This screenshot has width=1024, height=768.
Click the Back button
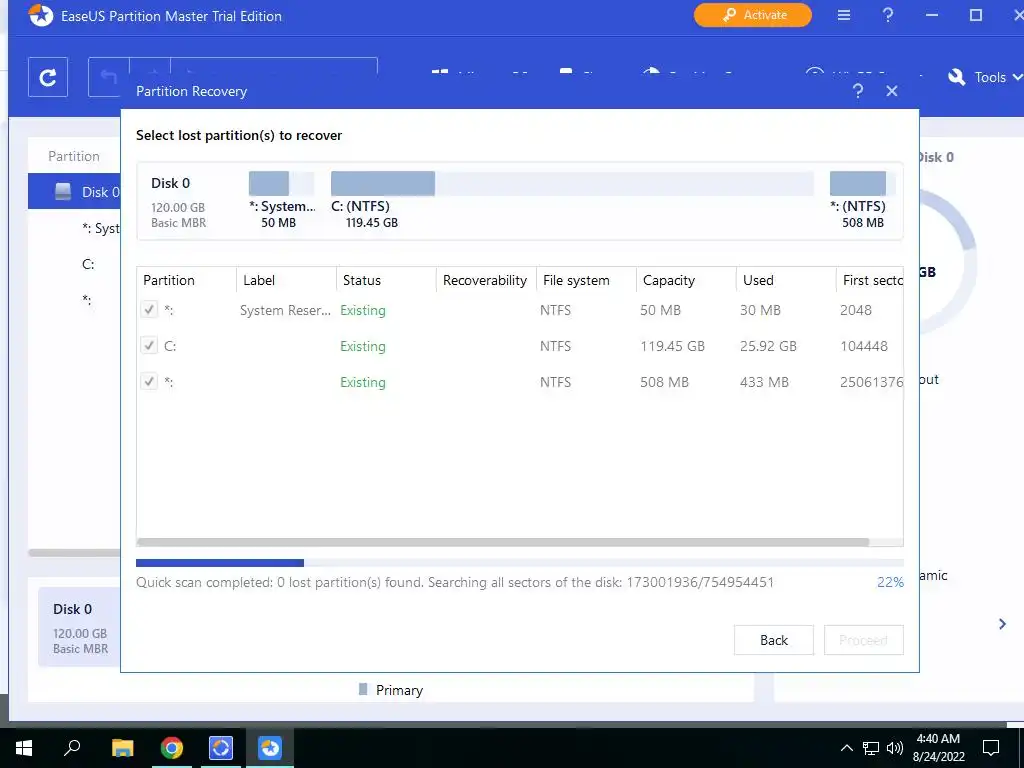(x=774, y=640)
